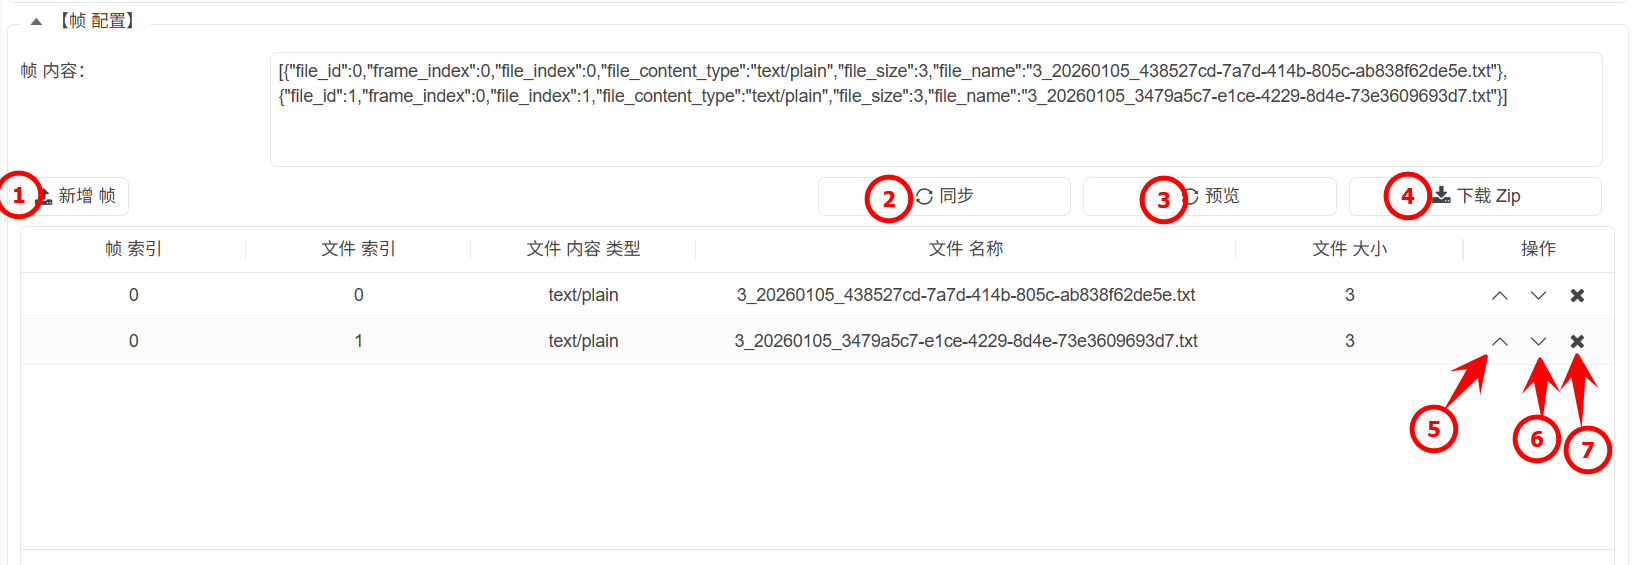Viewport: 1642px width, 565px height.
Task: Open 预览 preview button
Action: [1210, 196]
